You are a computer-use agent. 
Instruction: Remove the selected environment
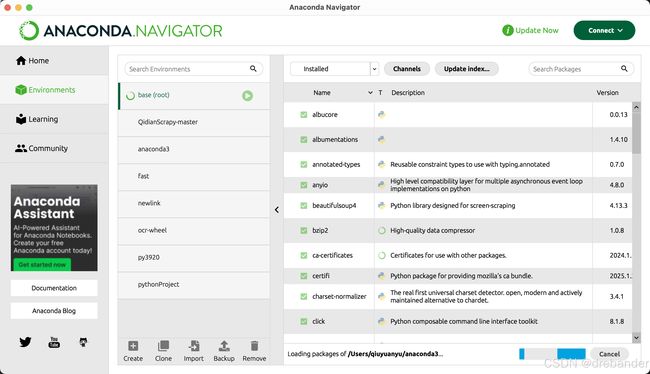[x=254, y=351]
